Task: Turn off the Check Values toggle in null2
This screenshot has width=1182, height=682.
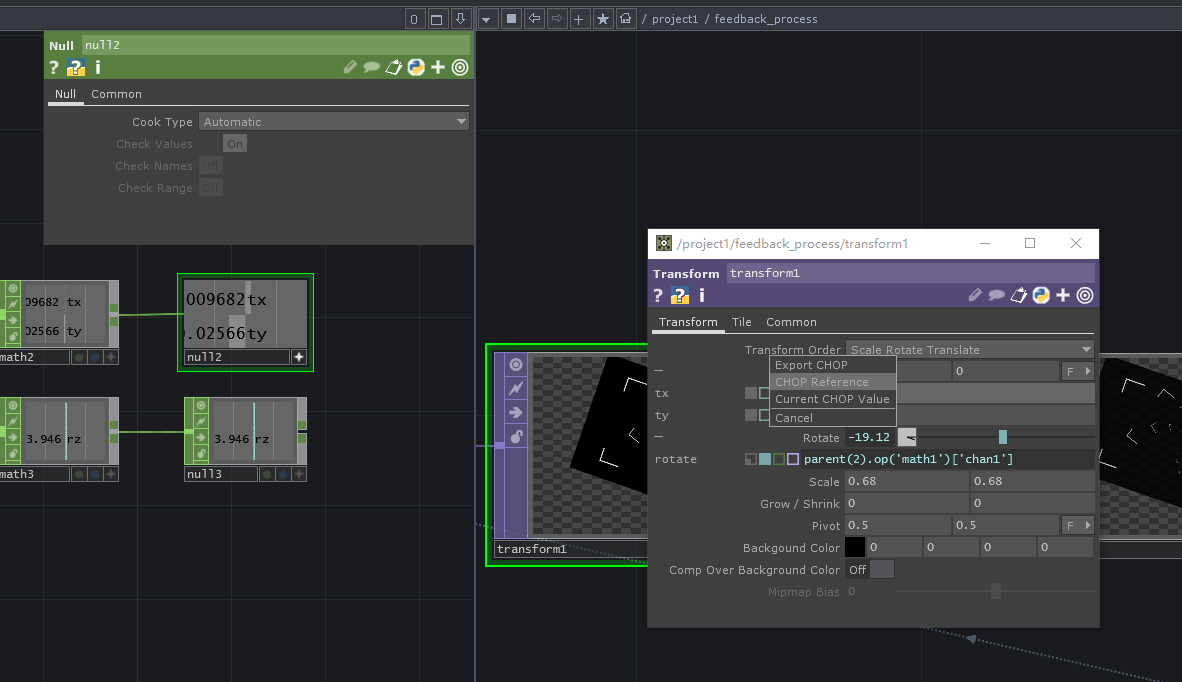Action: [x=233, y=143]
